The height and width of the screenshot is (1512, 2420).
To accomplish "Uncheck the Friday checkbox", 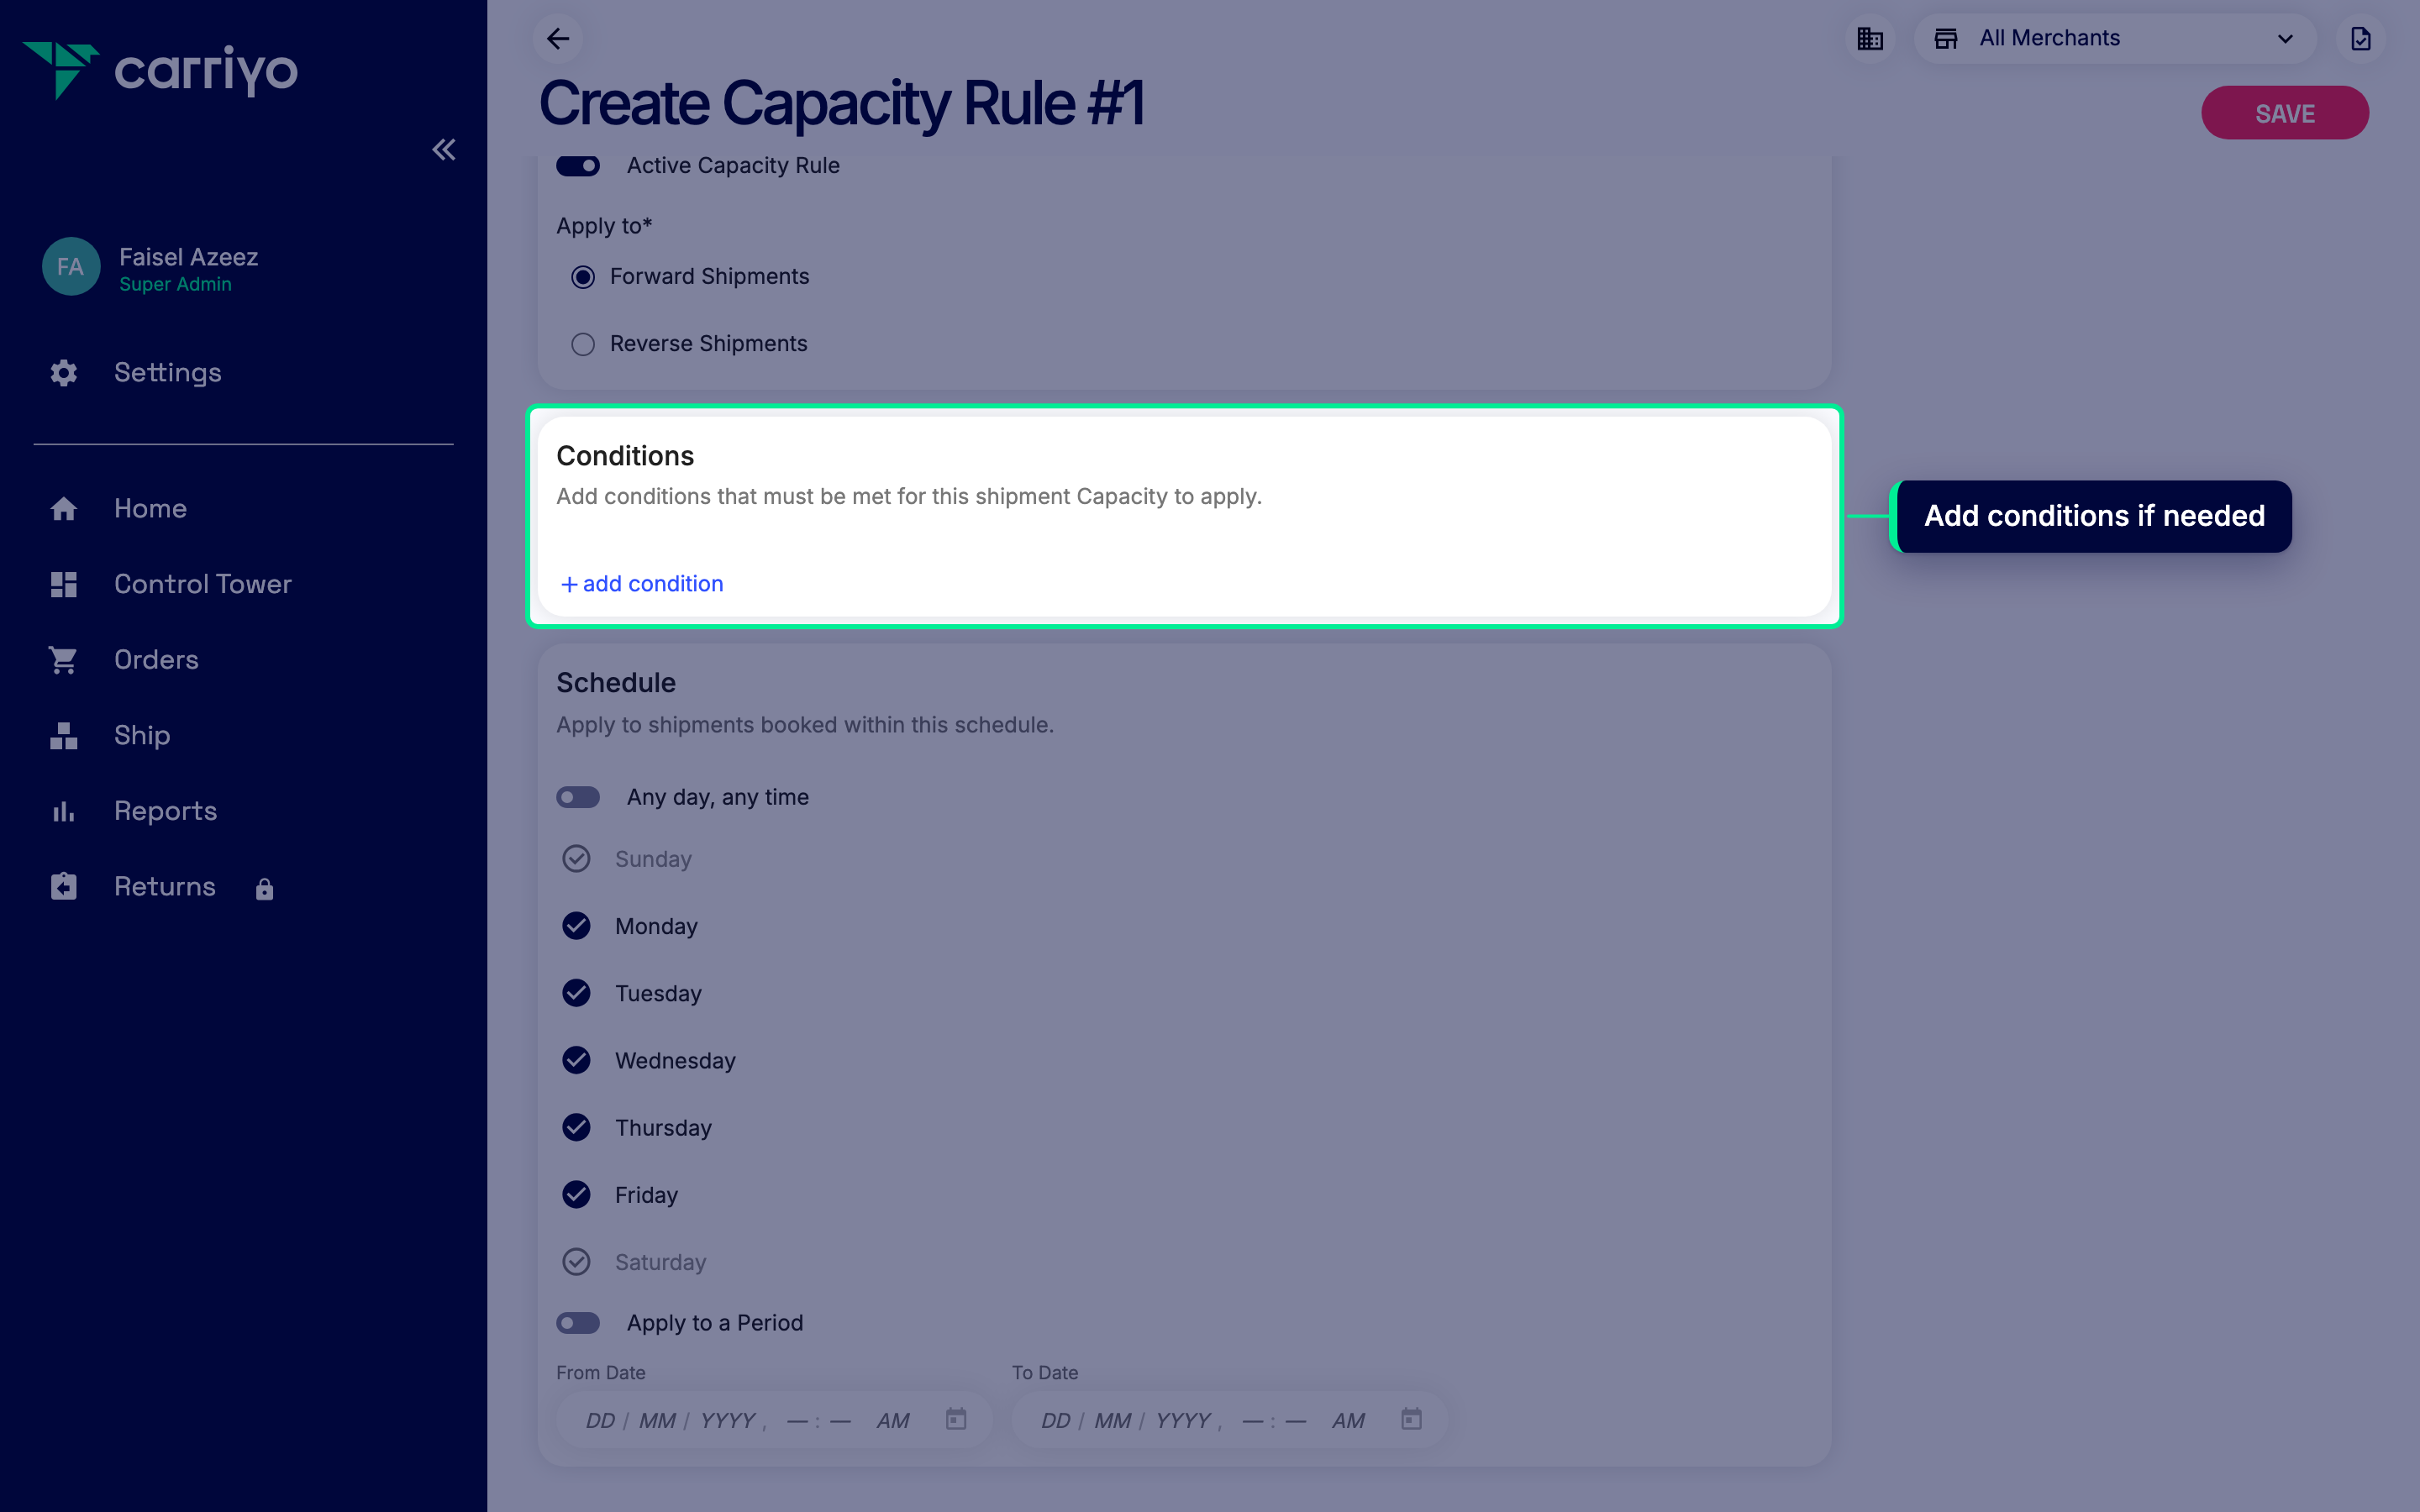I will click(576, 1194).
